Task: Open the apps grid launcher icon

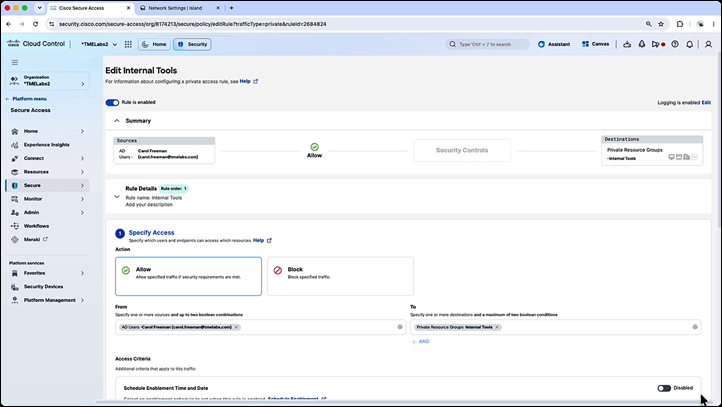Action: coord(128,44)
